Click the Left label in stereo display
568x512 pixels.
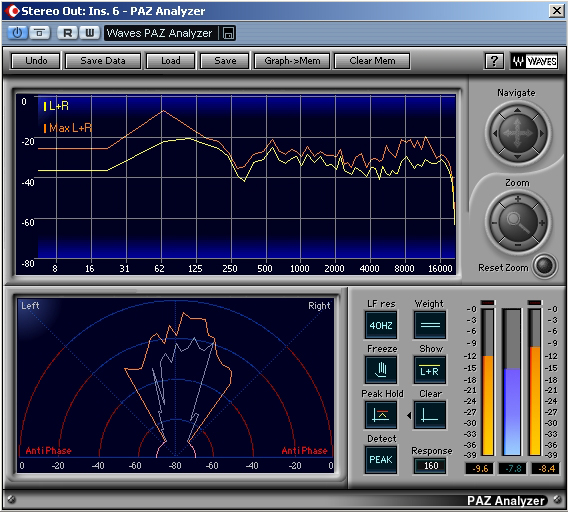coord(30,305)
